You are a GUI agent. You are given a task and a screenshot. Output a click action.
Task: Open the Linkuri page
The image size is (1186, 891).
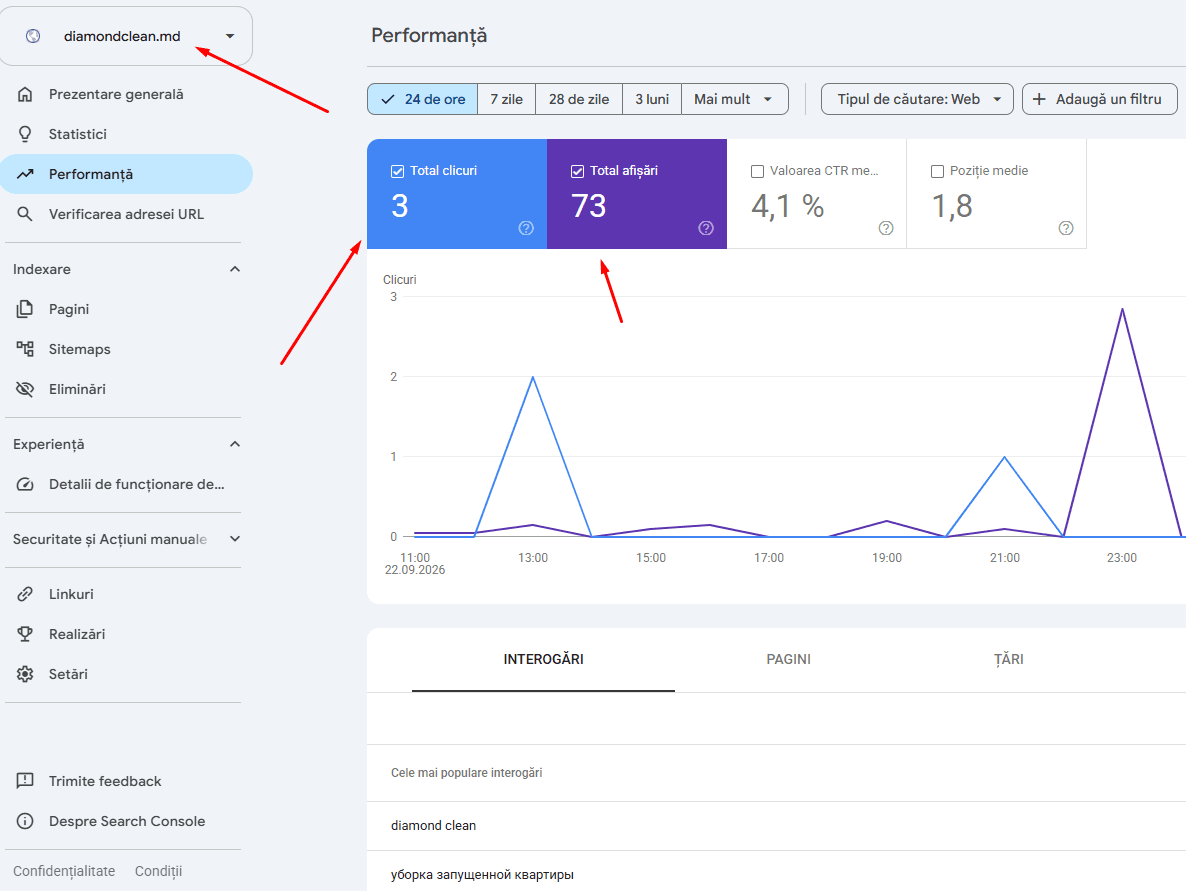click(126, 594)
